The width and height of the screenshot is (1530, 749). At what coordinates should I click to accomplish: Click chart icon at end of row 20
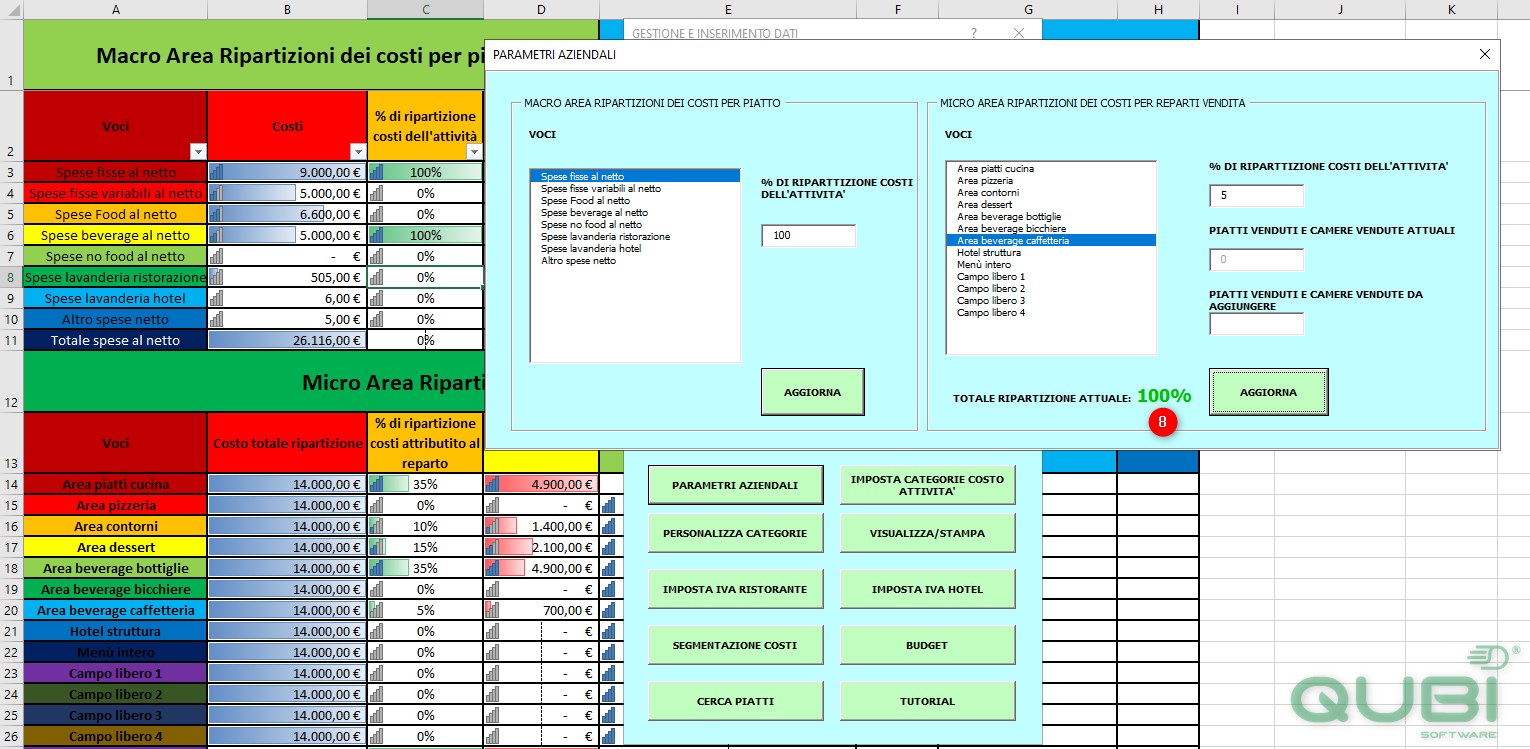tap(609, 610)
